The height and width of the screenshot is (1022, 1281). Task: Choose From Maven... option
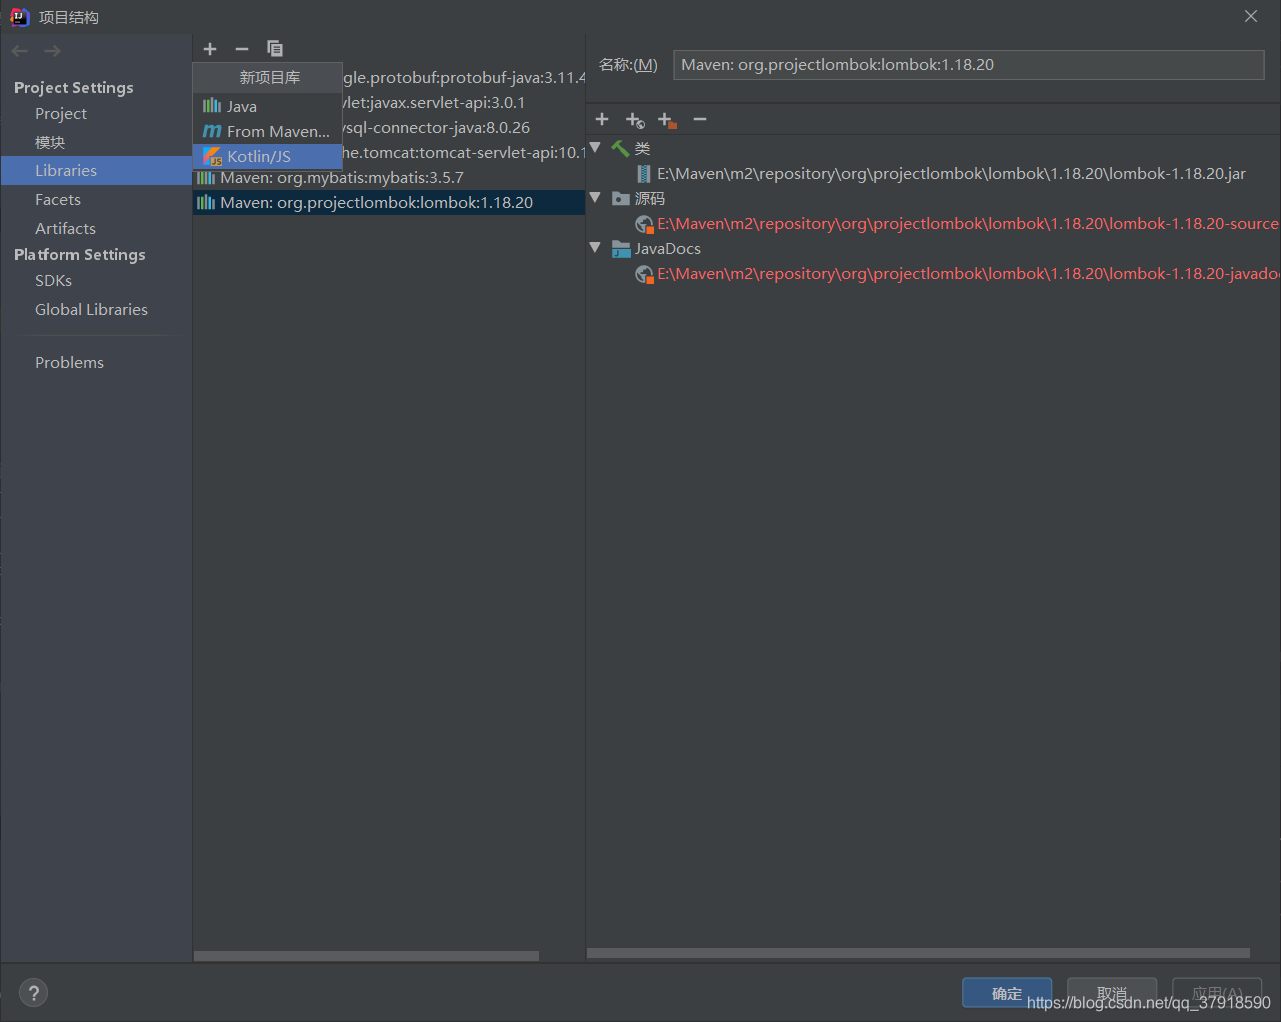(x=268, y=131)
